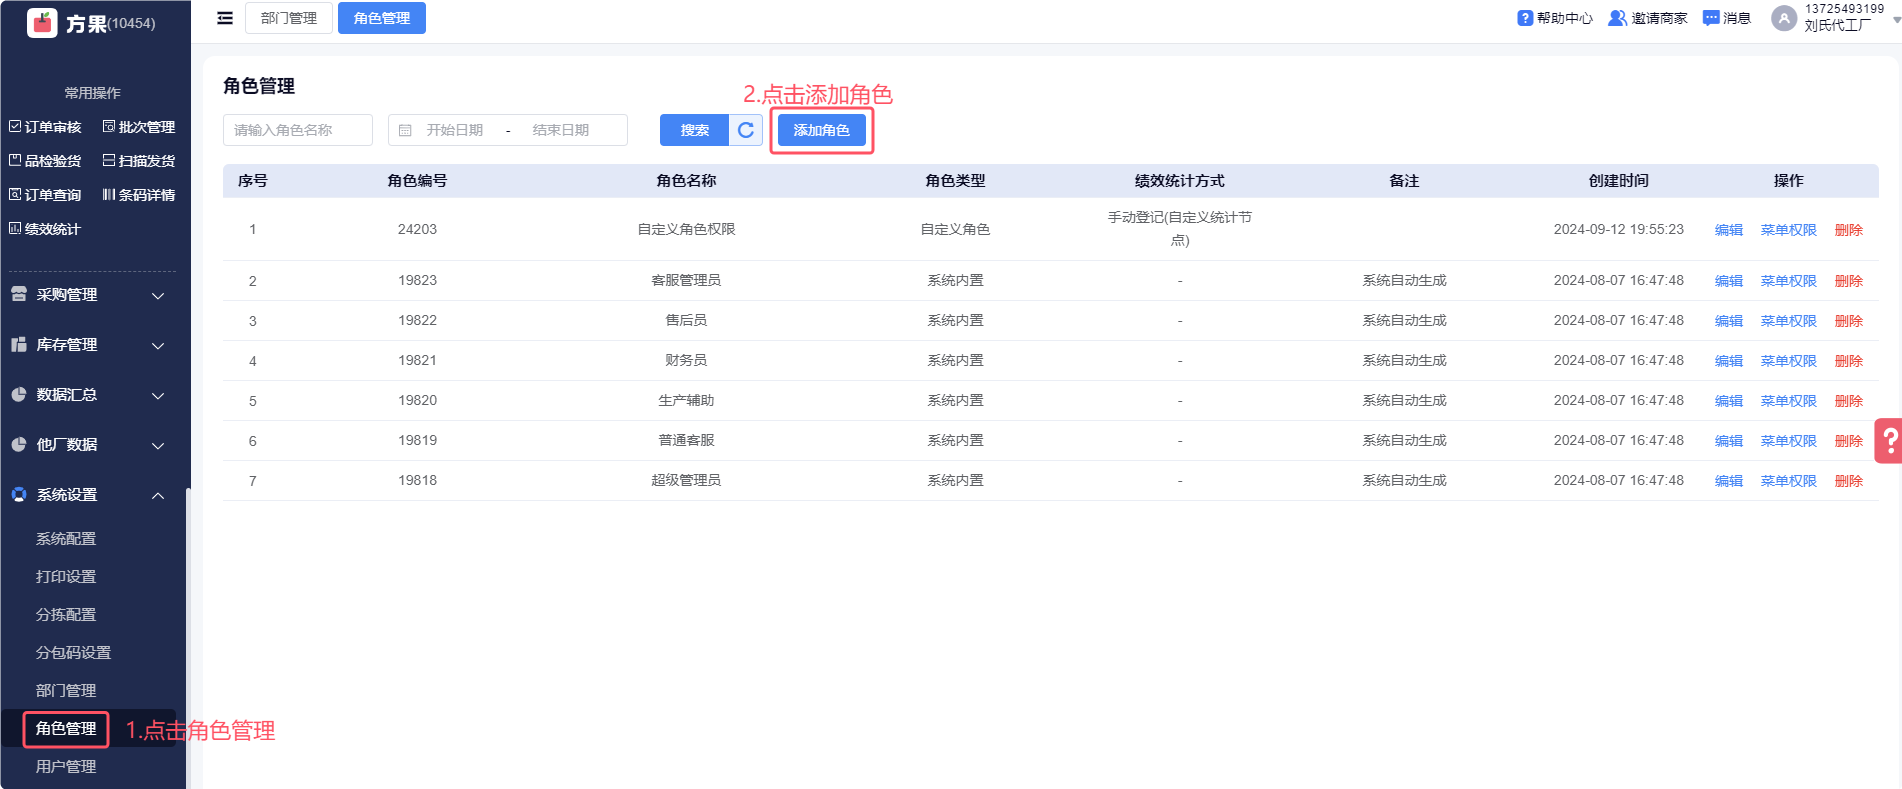The height and width of the screenshot is (789, 1902).
Task: Open the Help Center (帮助中心) icon
Action: 1525,18
